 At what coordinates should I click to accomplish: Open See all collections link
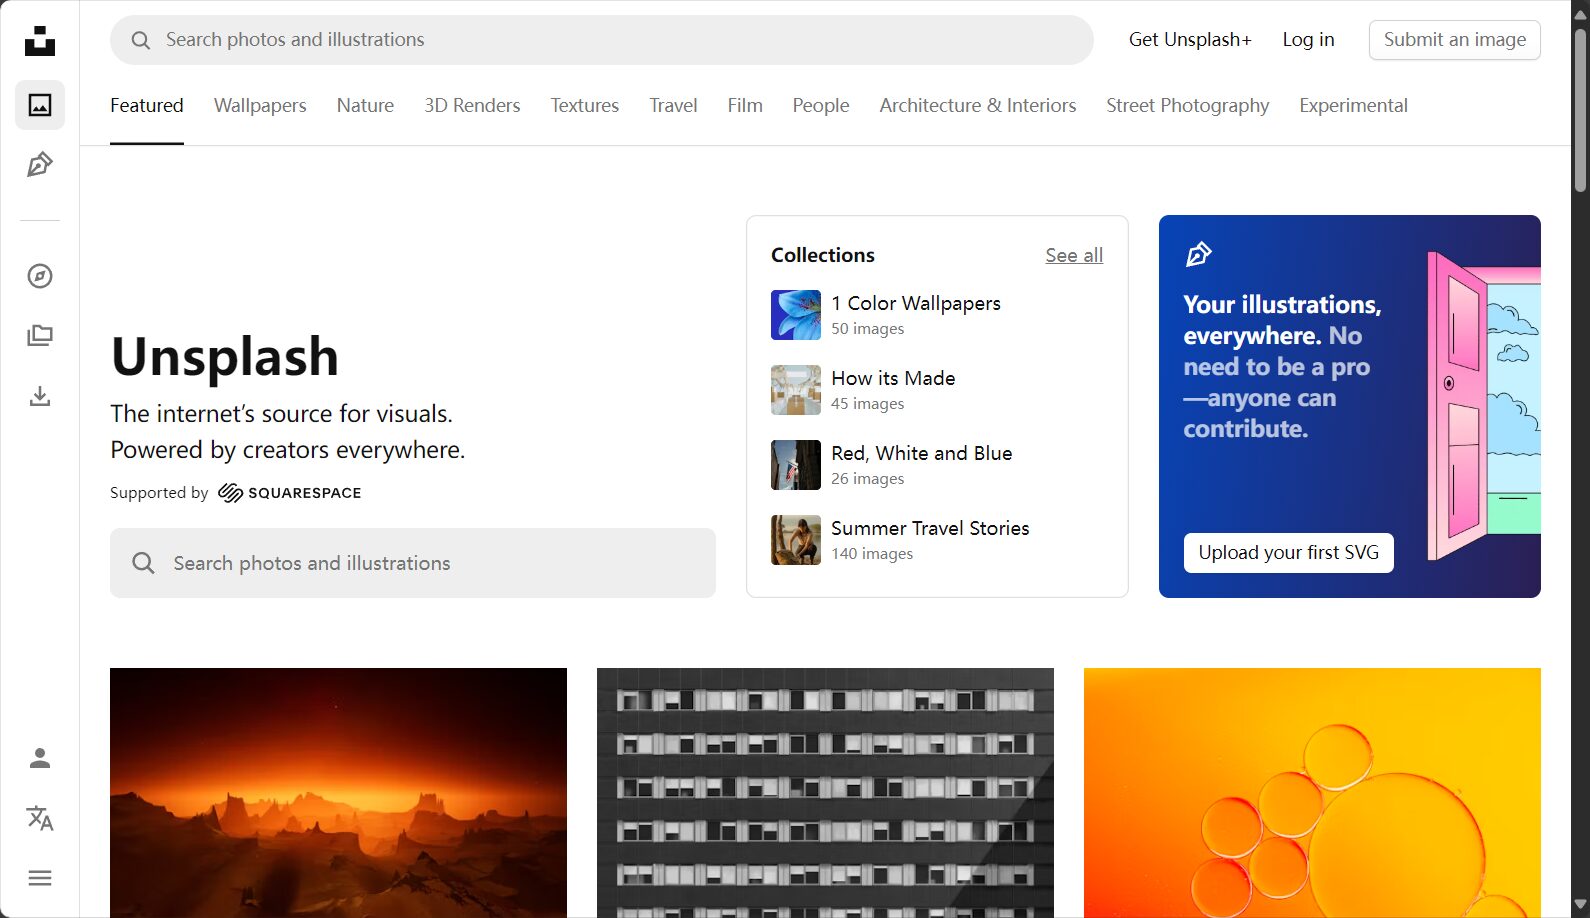click(x=1074, y=255)
